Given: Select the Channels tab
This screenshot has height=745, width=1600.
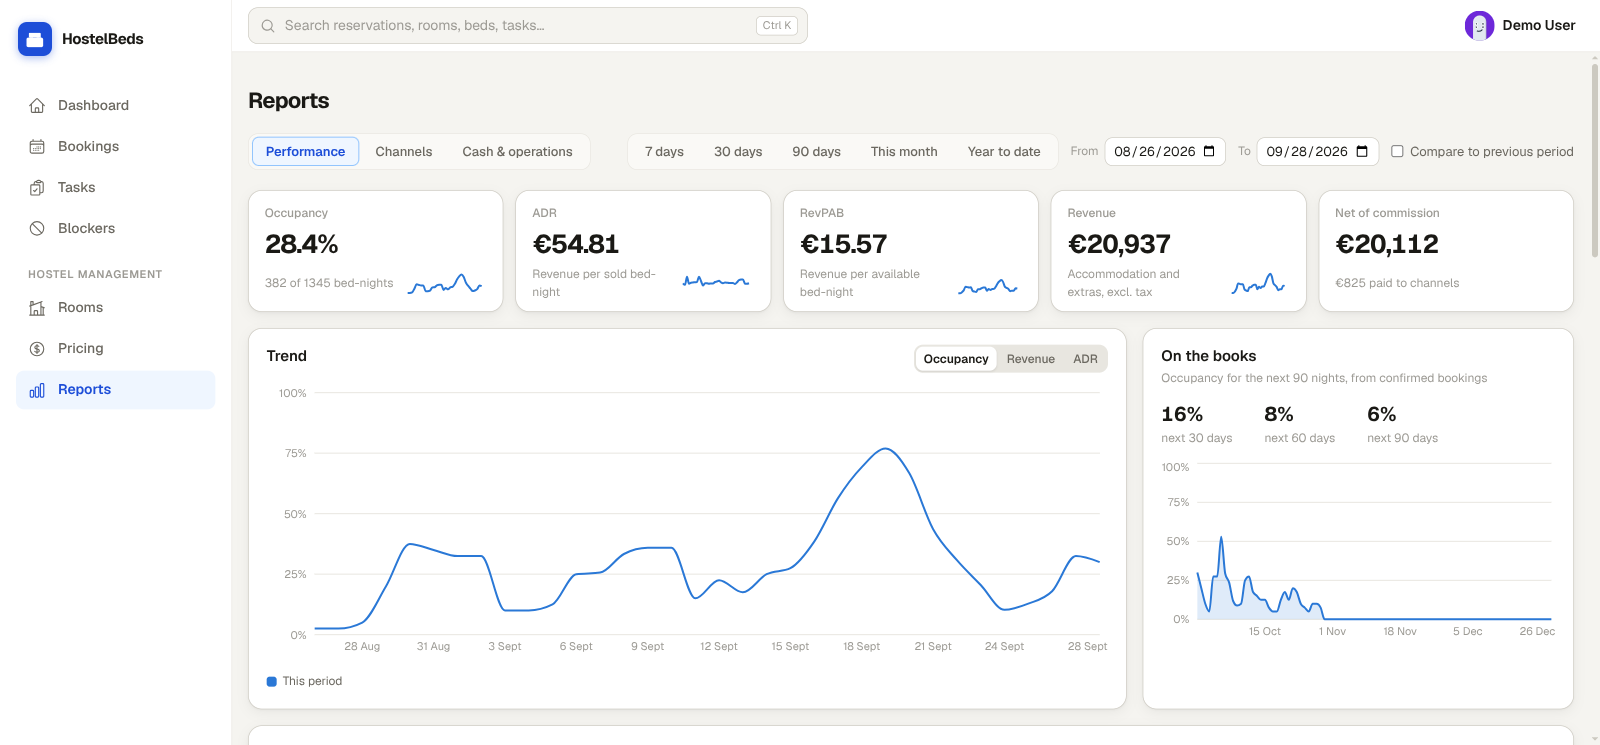Looking at the screenshot, I should point(404,151).
